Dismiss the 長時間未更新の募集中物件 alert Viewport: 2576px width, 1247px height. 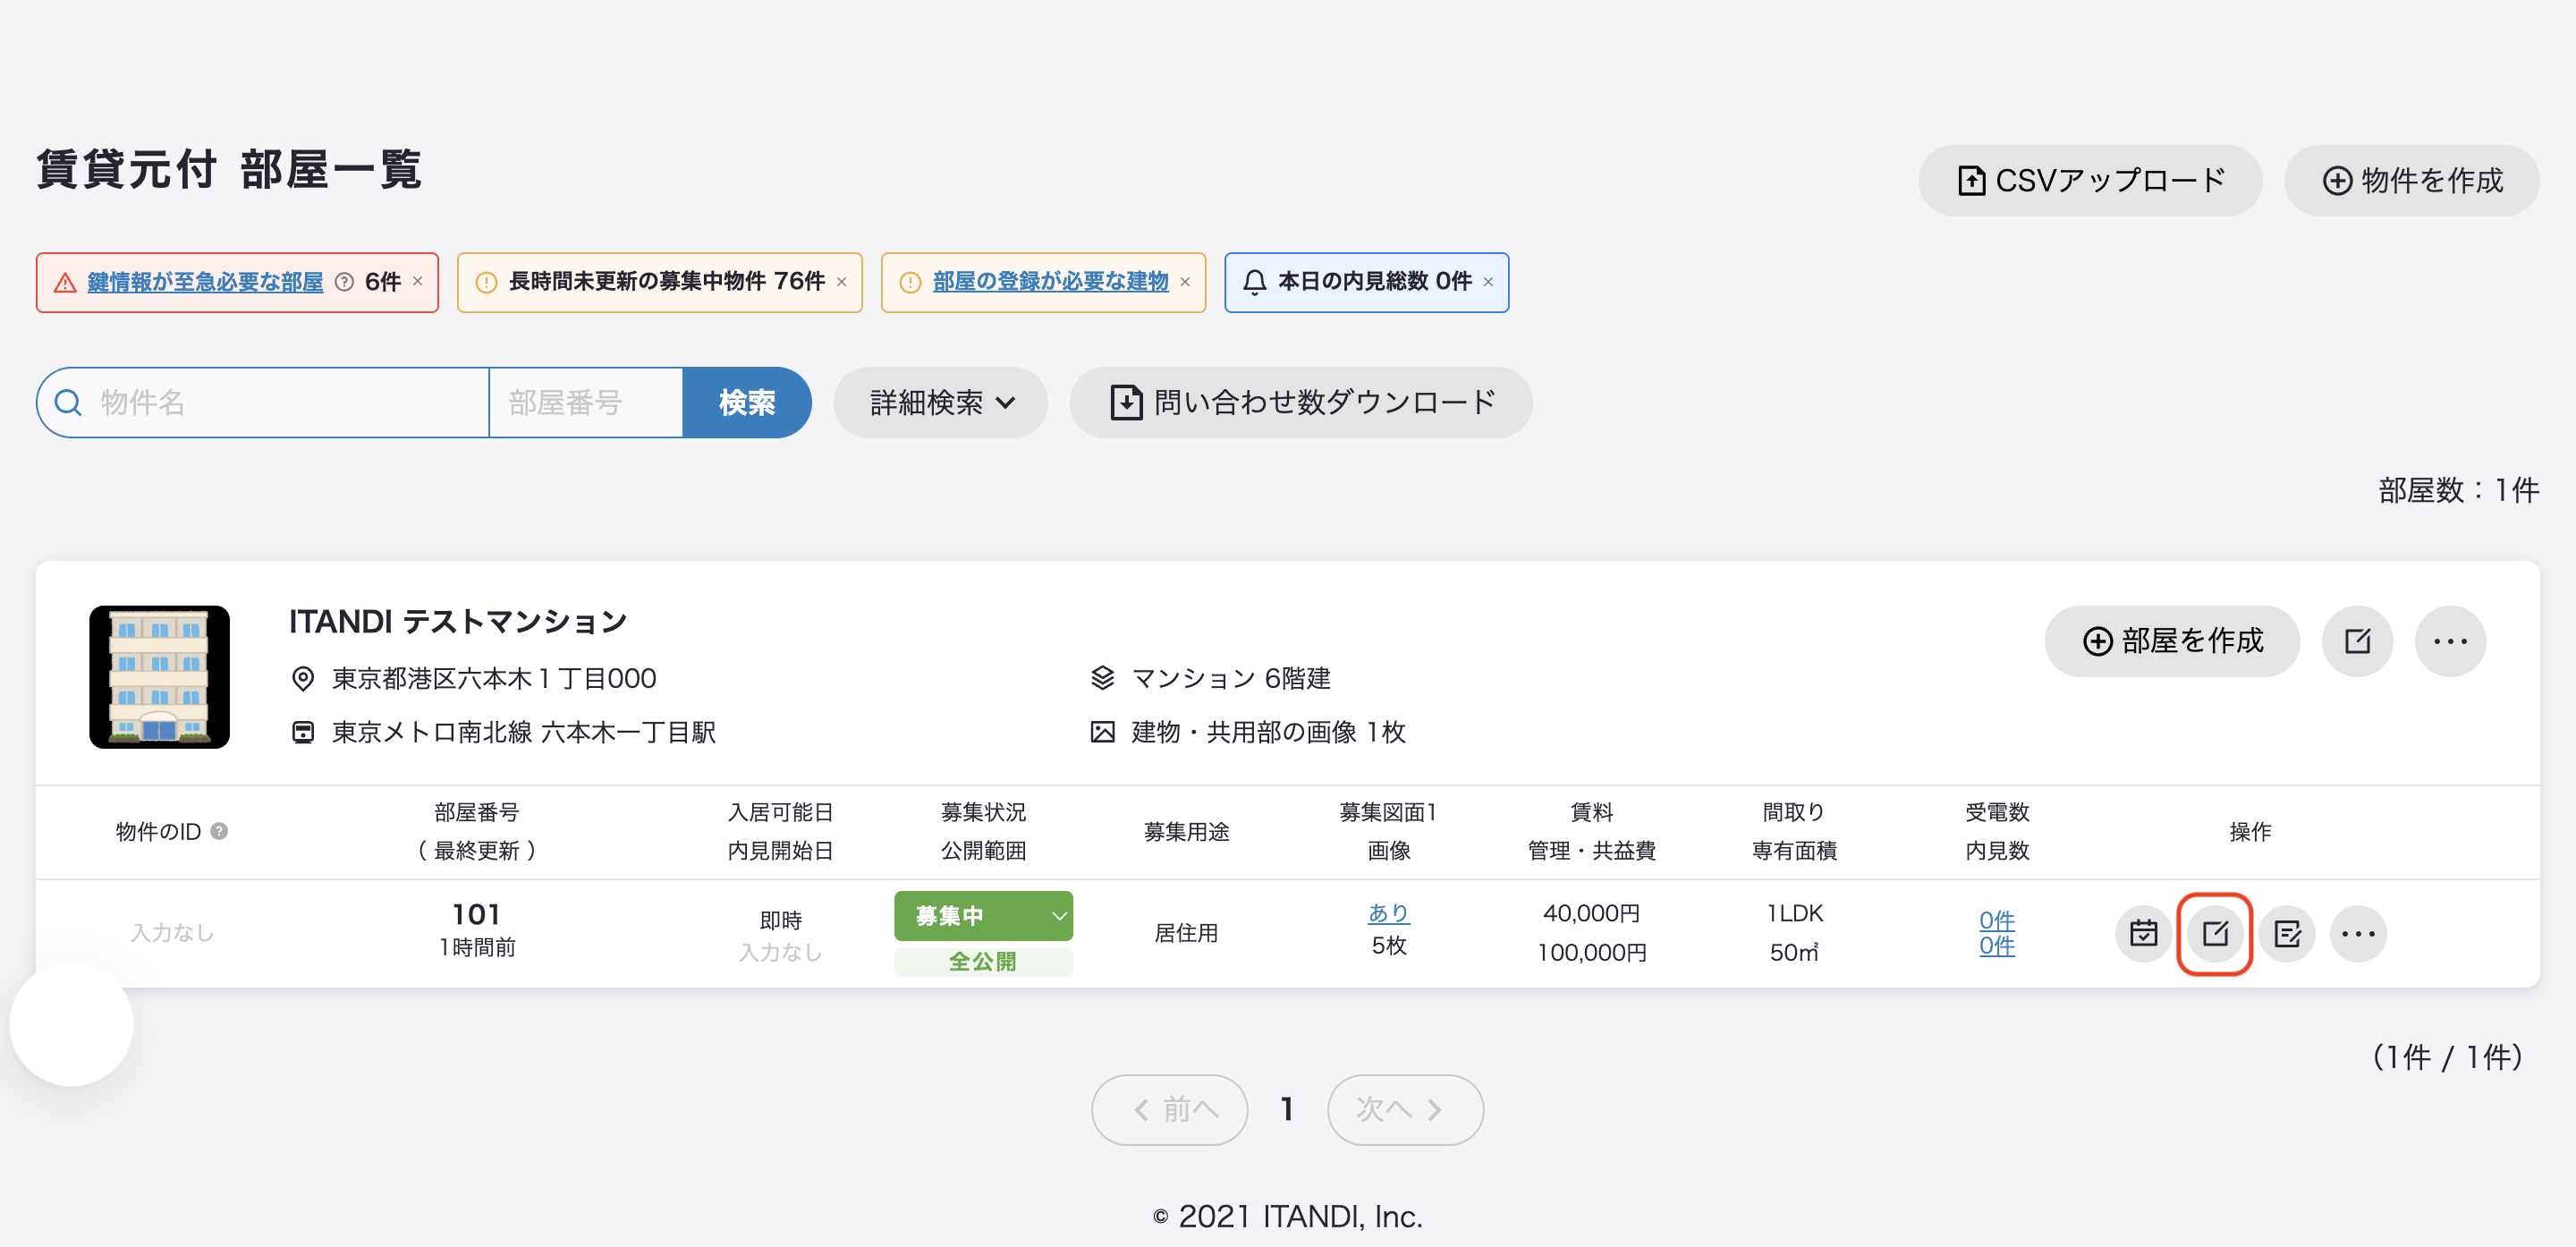pyautogui.click(x=842, y=282)
